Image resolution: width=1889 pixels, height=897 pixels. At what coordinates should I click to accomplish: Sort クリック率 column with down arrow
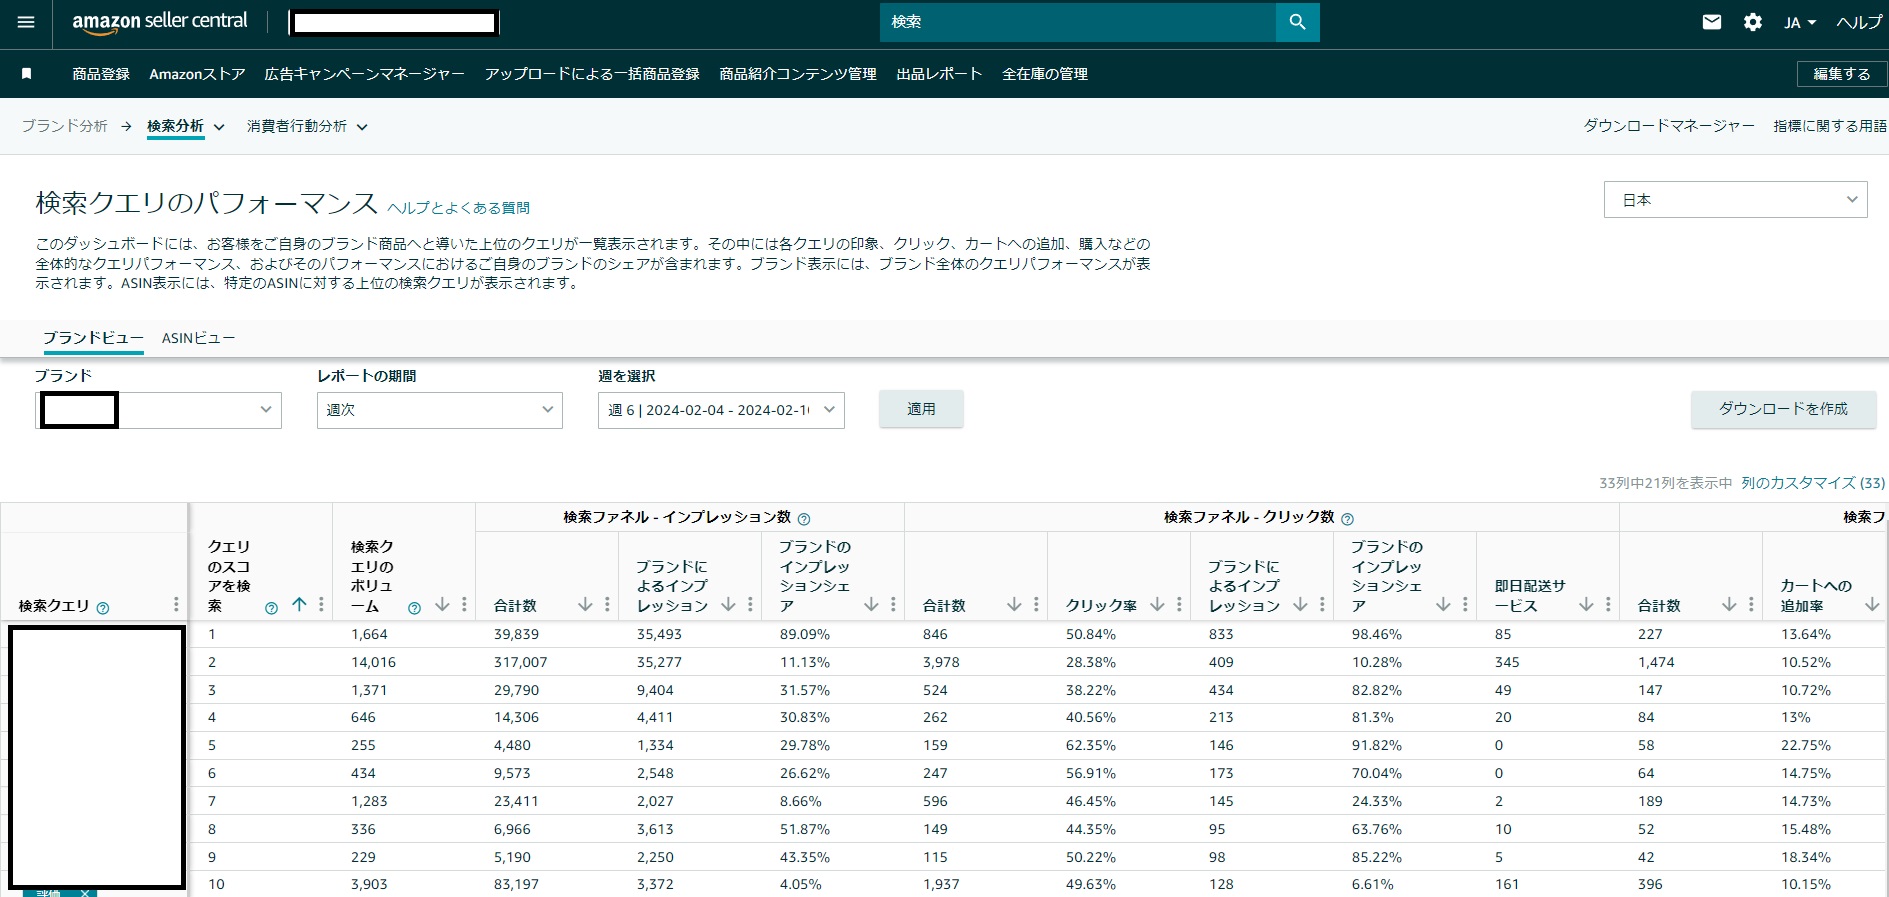(1157, 605)
